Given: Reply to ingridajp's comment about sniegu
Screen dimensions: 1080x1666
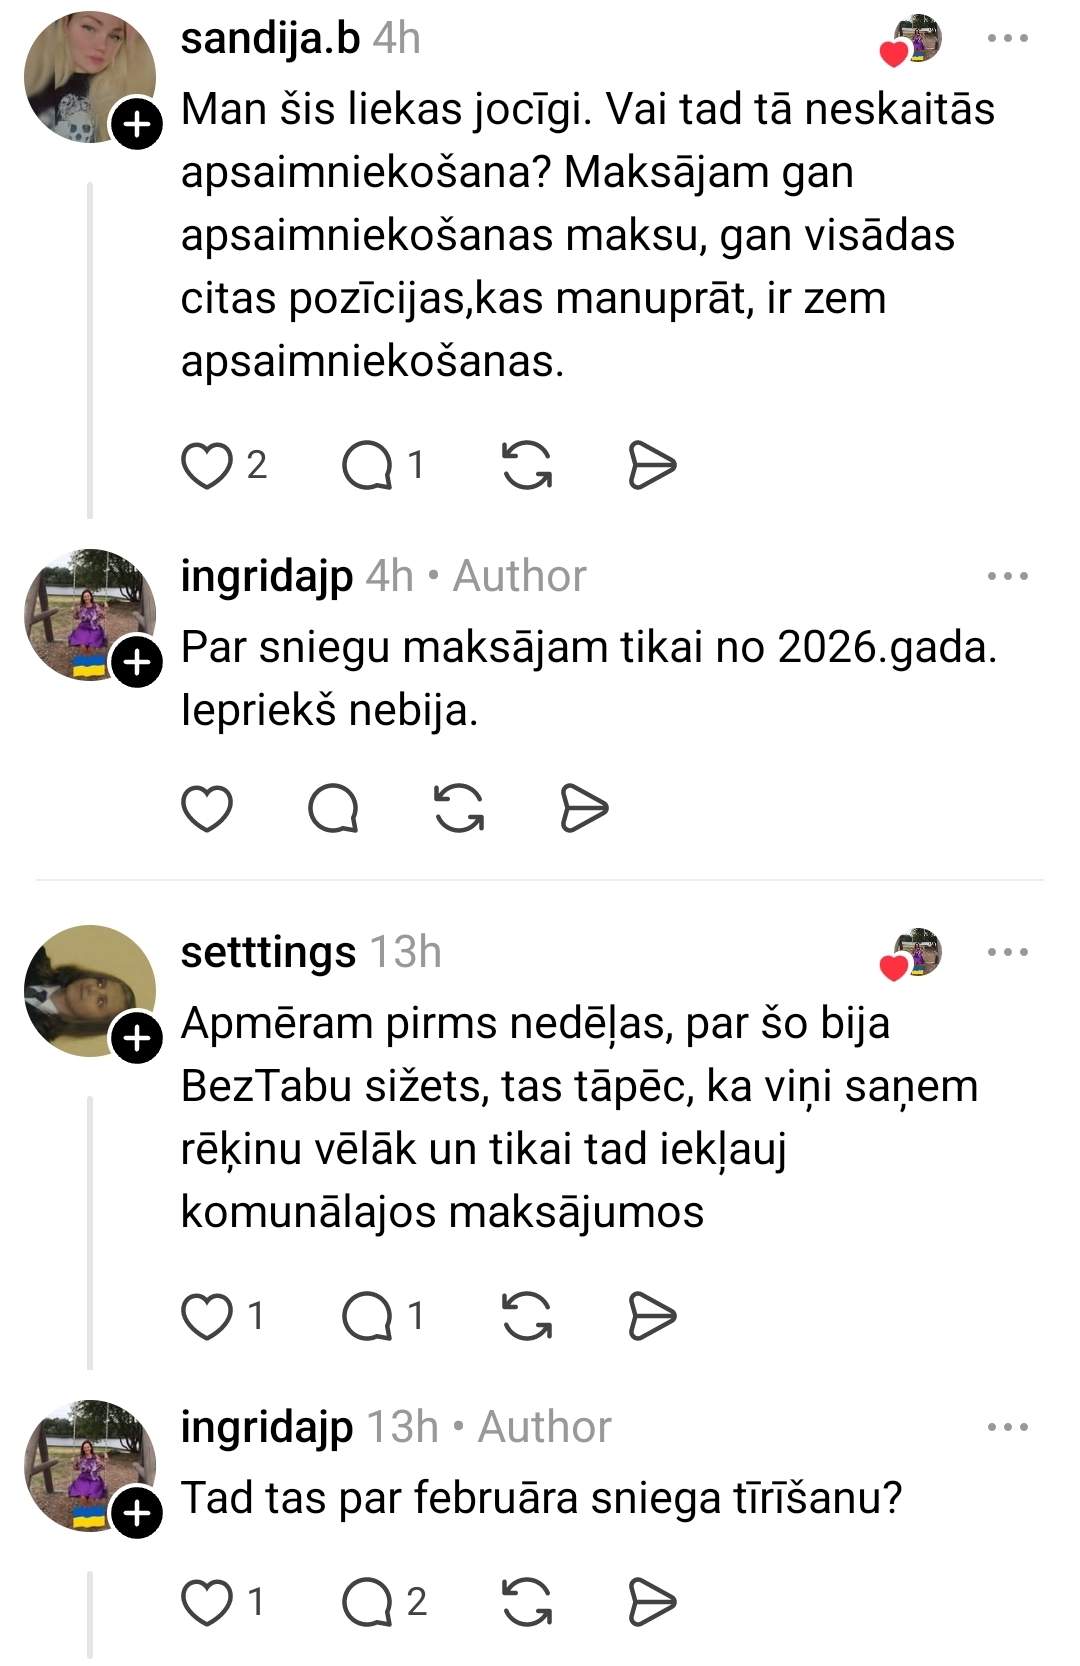Looking at the screenshot, I should (x=333, y=809).
